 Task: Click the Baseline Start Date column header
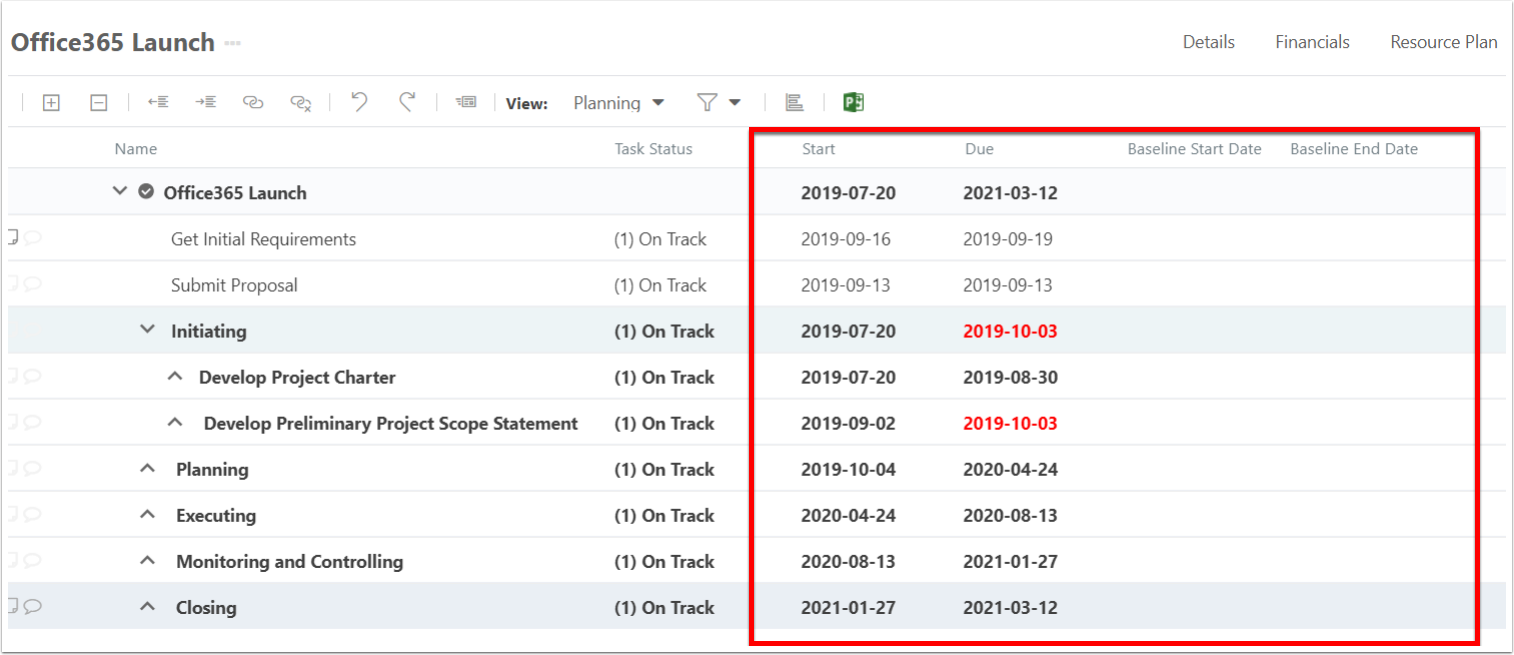pyautogui.click(x=1194, y=149)
